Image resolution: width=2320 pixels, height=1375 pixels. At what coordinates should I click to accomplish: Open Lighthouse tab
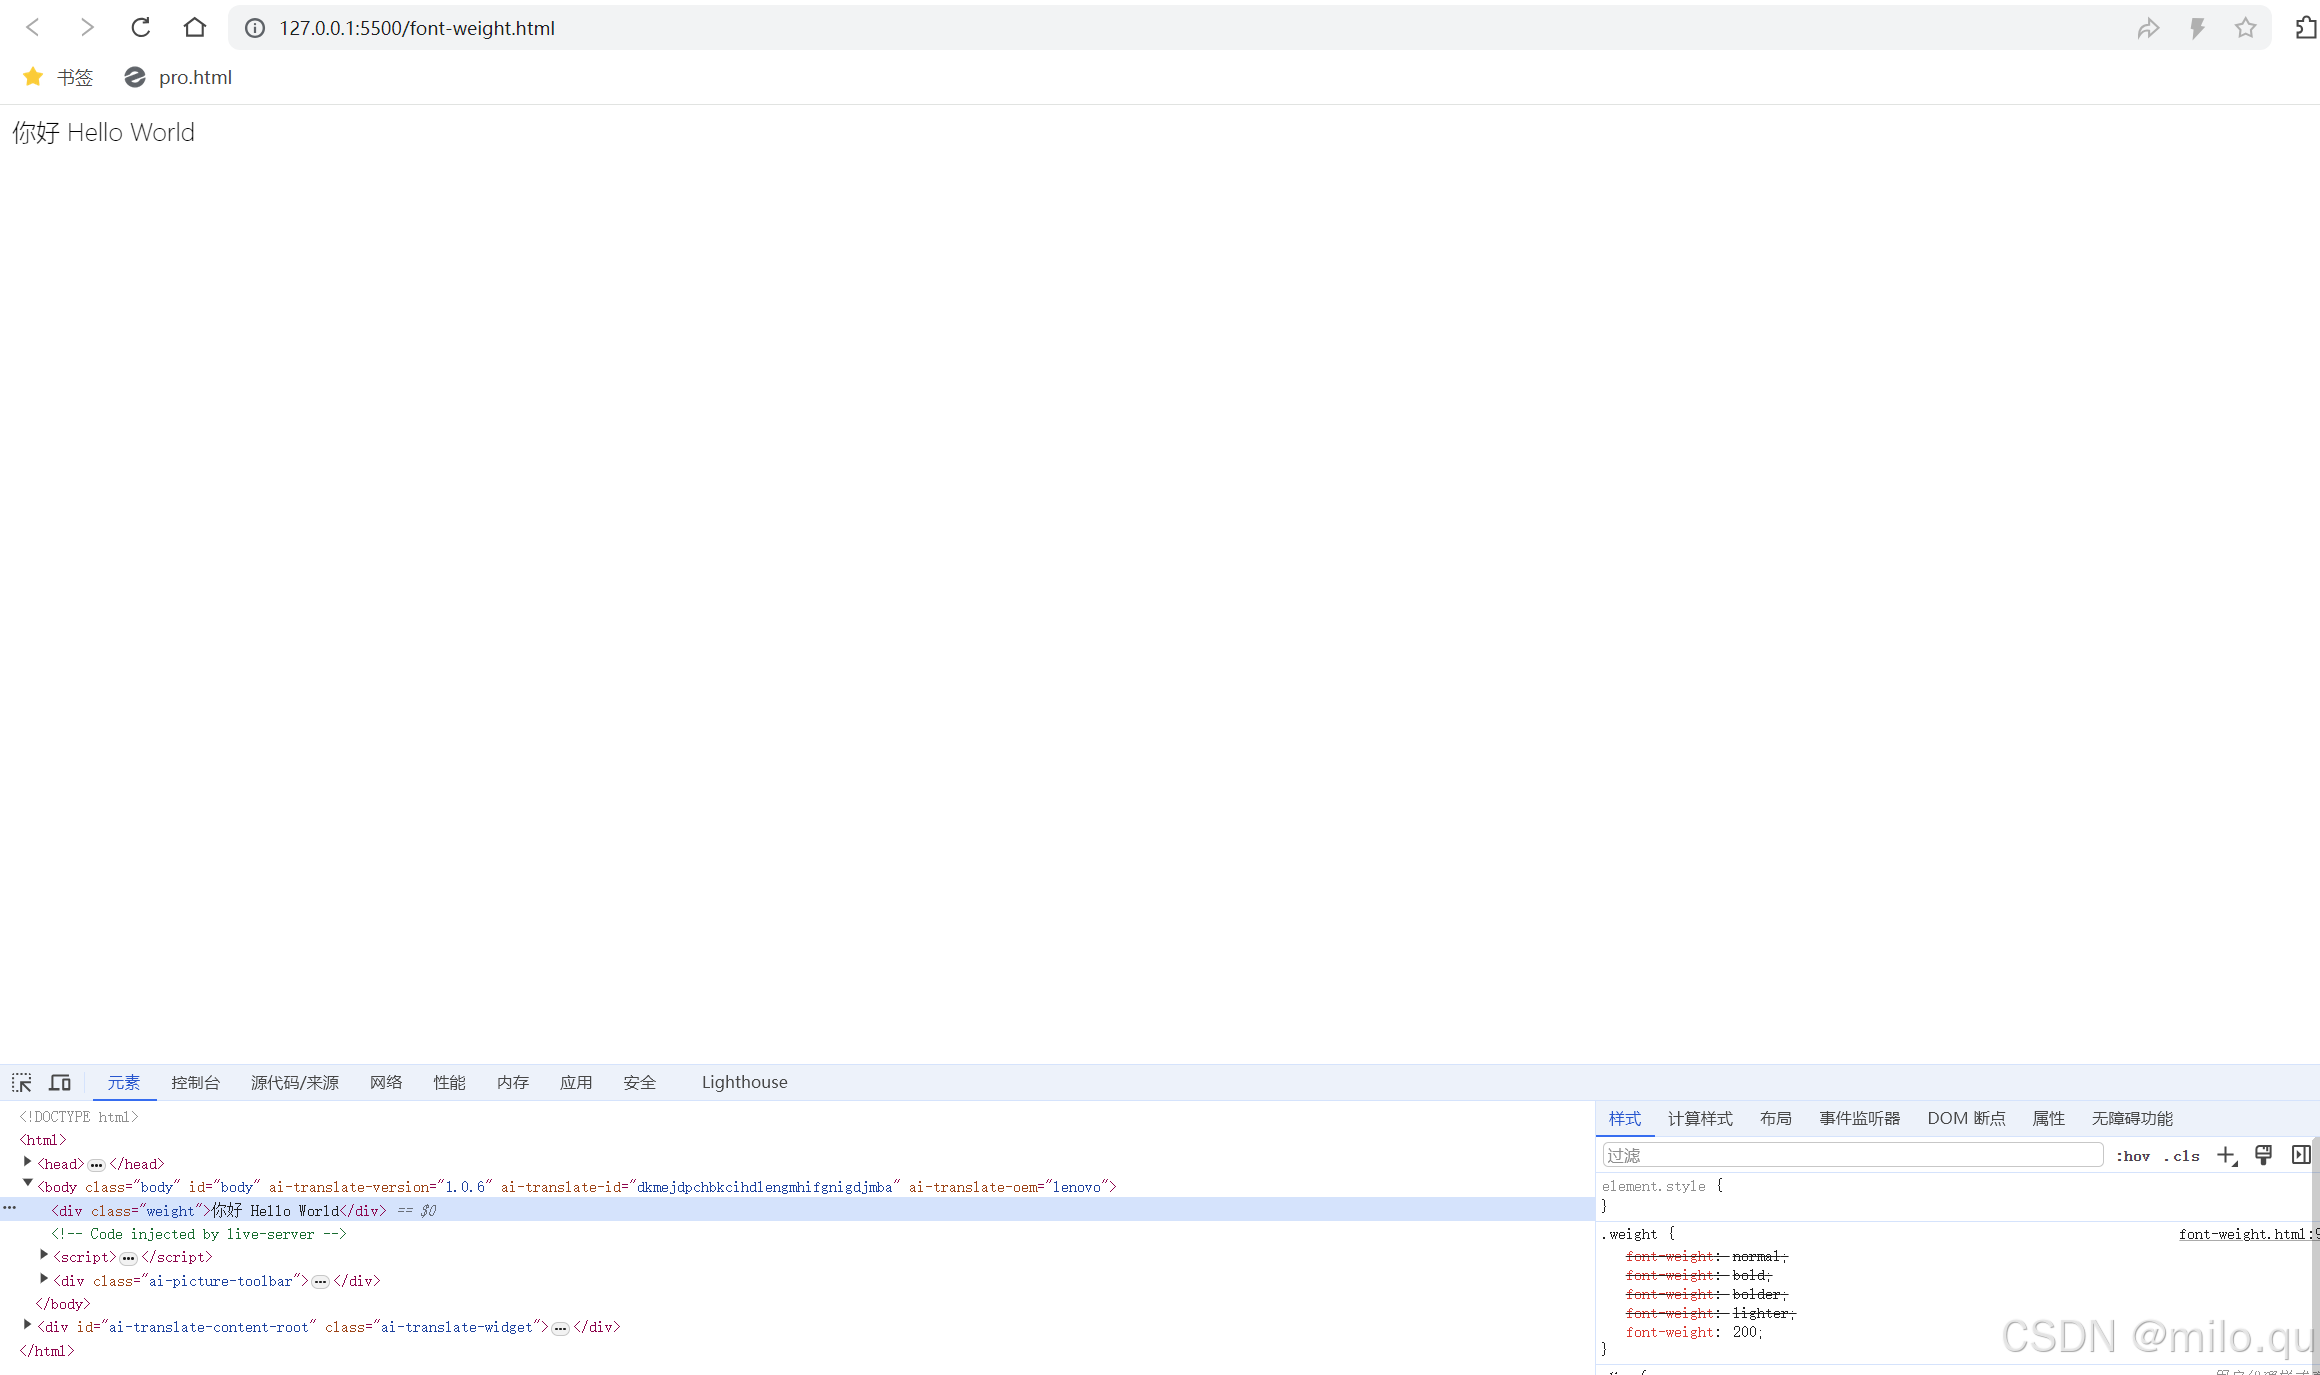[745, 1082]
